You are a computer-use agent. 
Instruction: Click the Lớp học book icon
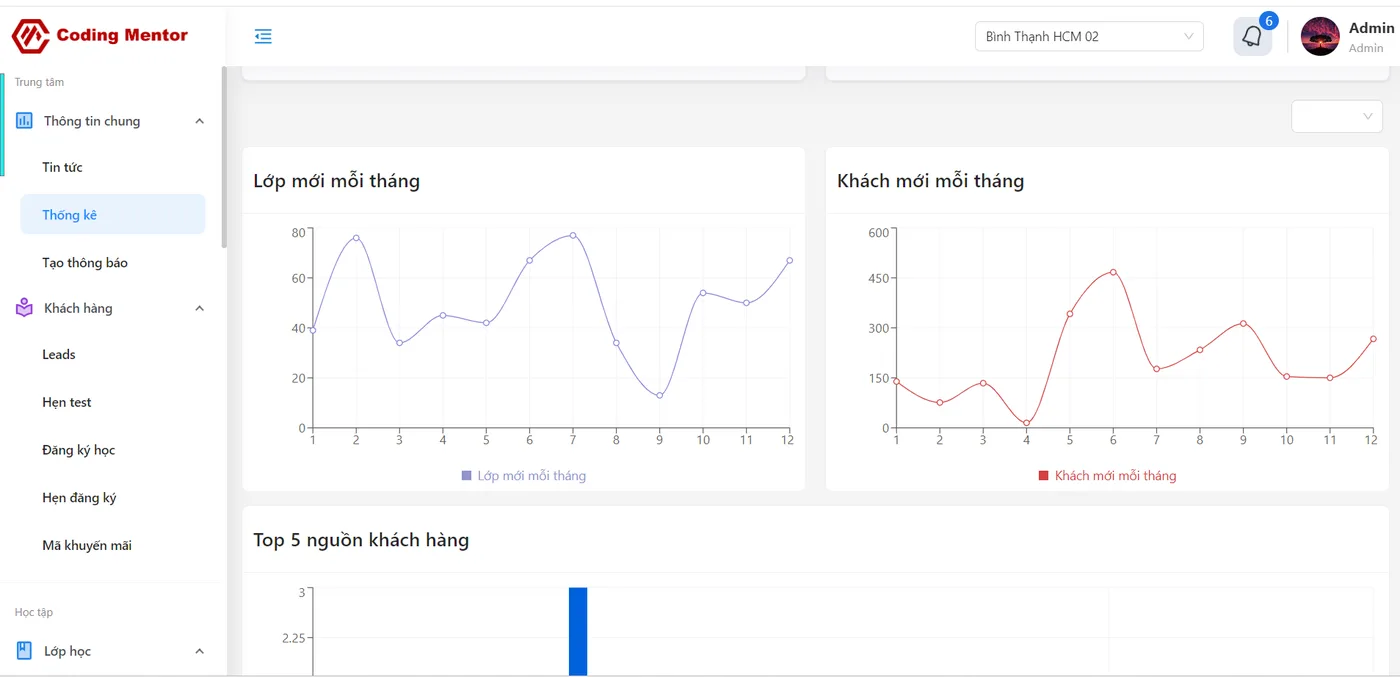pyautogui.click(x=24, y=651)
